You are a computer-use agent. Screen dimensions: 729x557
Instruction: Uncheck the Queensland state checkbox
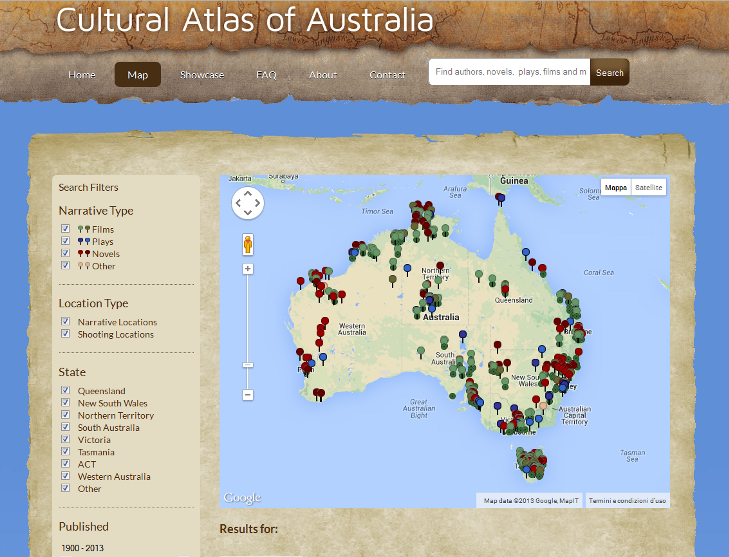tap(66, 391)
